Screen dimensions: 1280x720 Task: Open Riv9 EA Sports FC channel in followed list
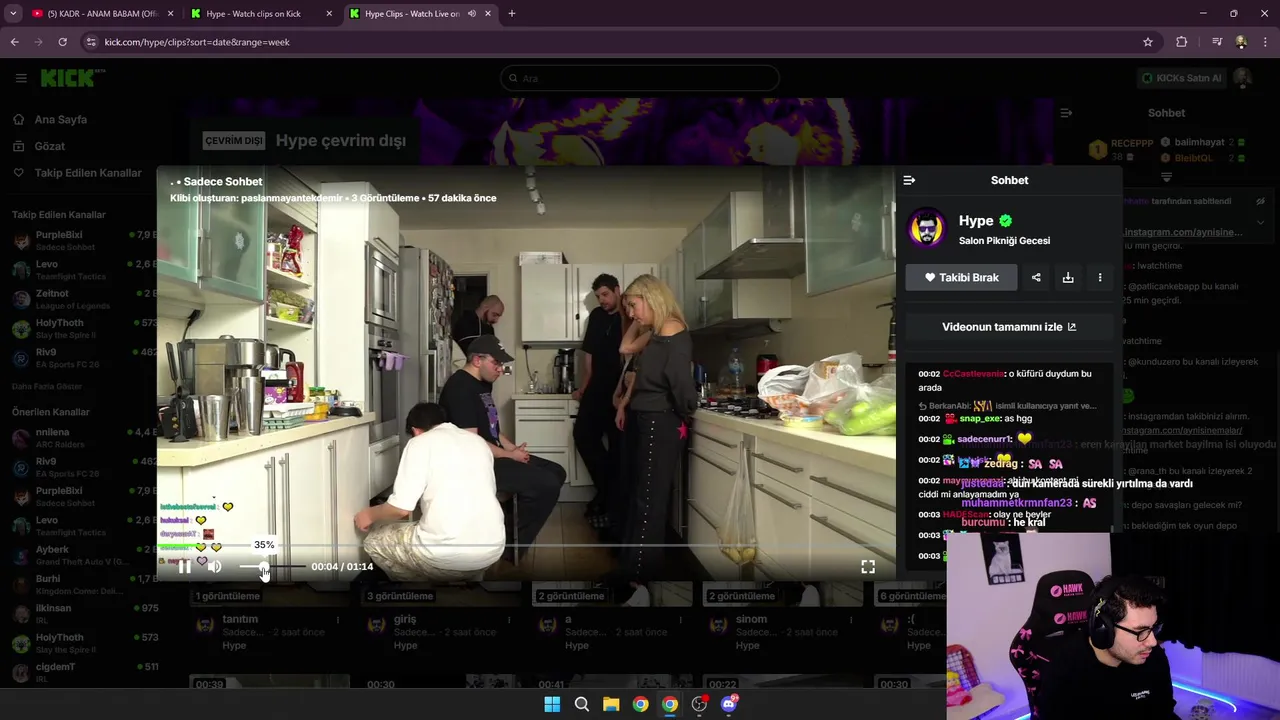[x=84, y=358]
